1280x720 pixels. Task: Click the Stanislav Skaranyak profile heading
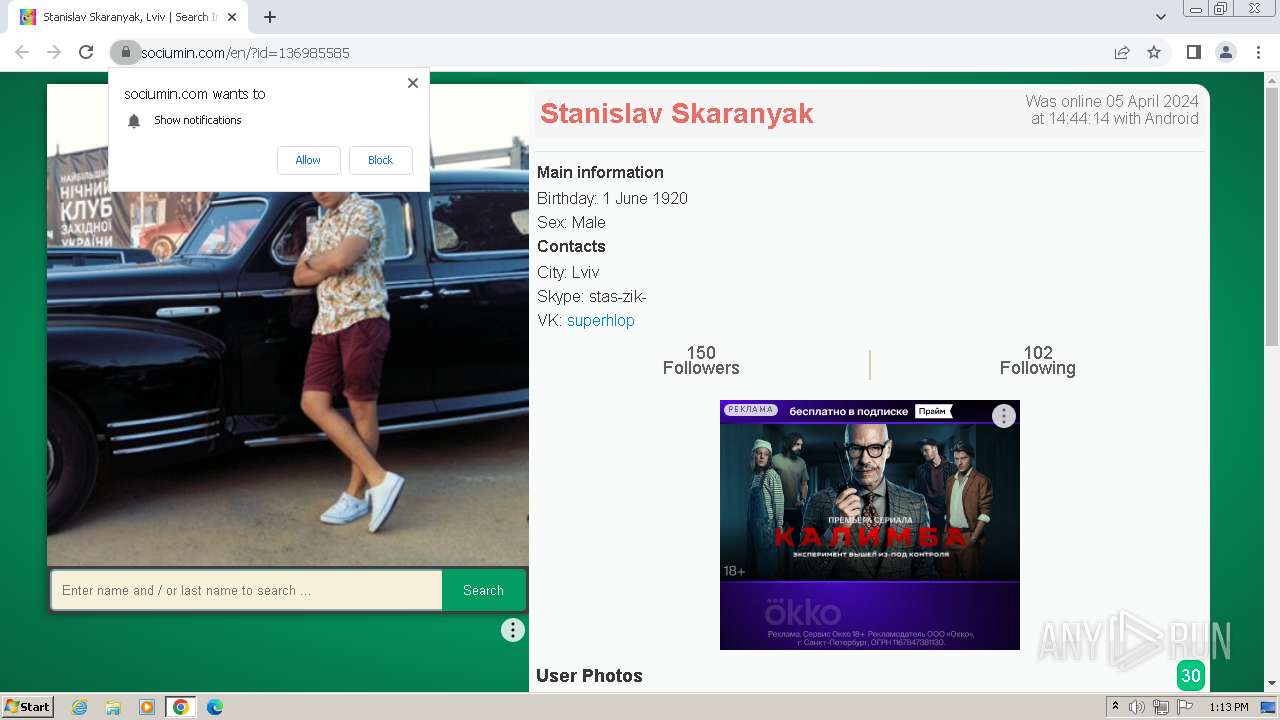[x=677, y=114]
